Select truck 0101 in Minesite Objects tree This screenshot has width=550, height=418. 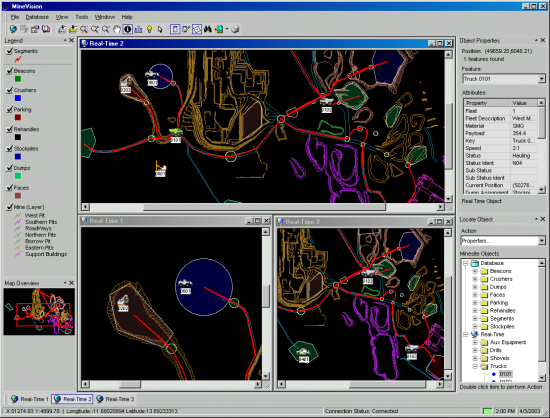505,374
